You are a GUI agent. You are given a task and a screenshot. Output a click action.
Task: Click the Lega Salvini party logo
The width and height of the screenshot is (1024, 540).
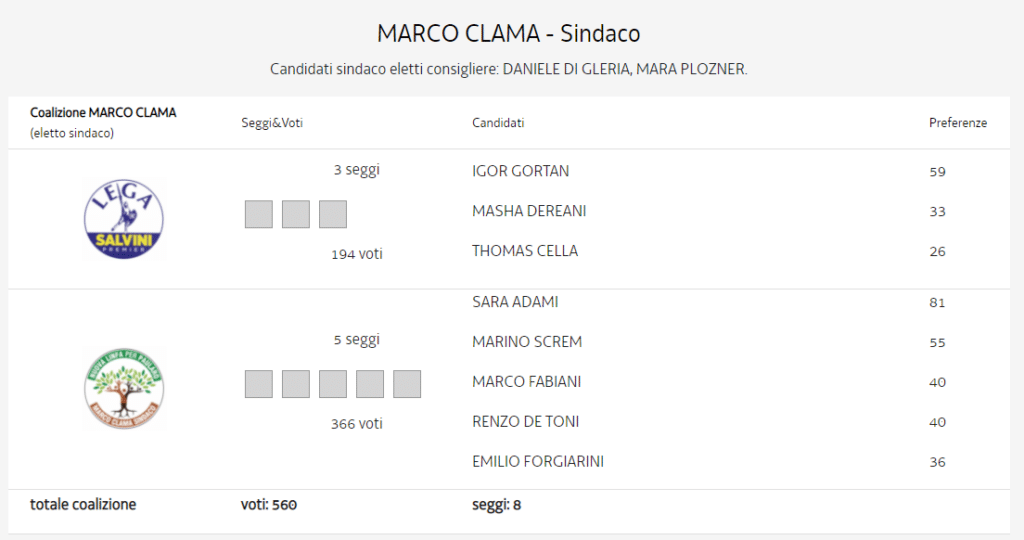coord(123,219)
